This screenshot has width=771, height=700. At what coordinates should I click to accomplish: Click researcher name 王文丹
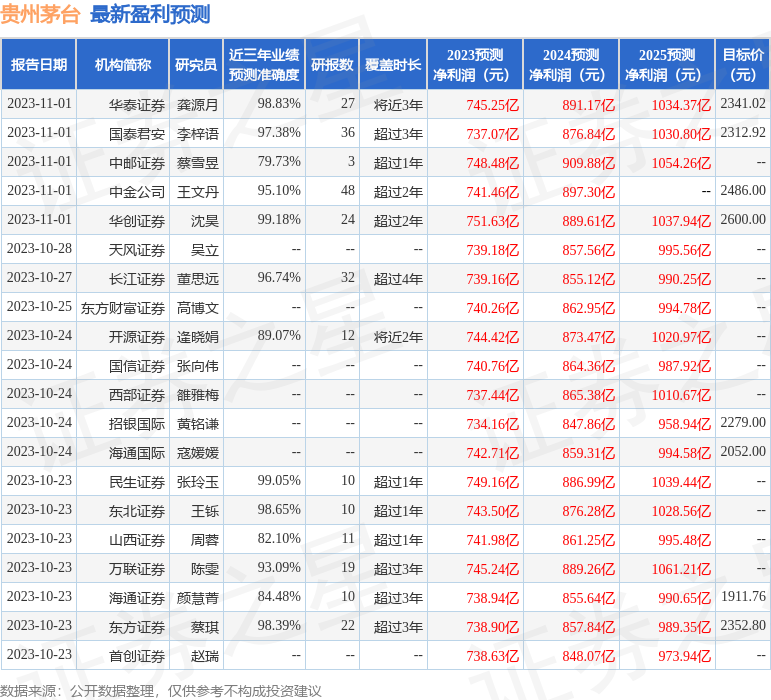click(x=198, y=192)
